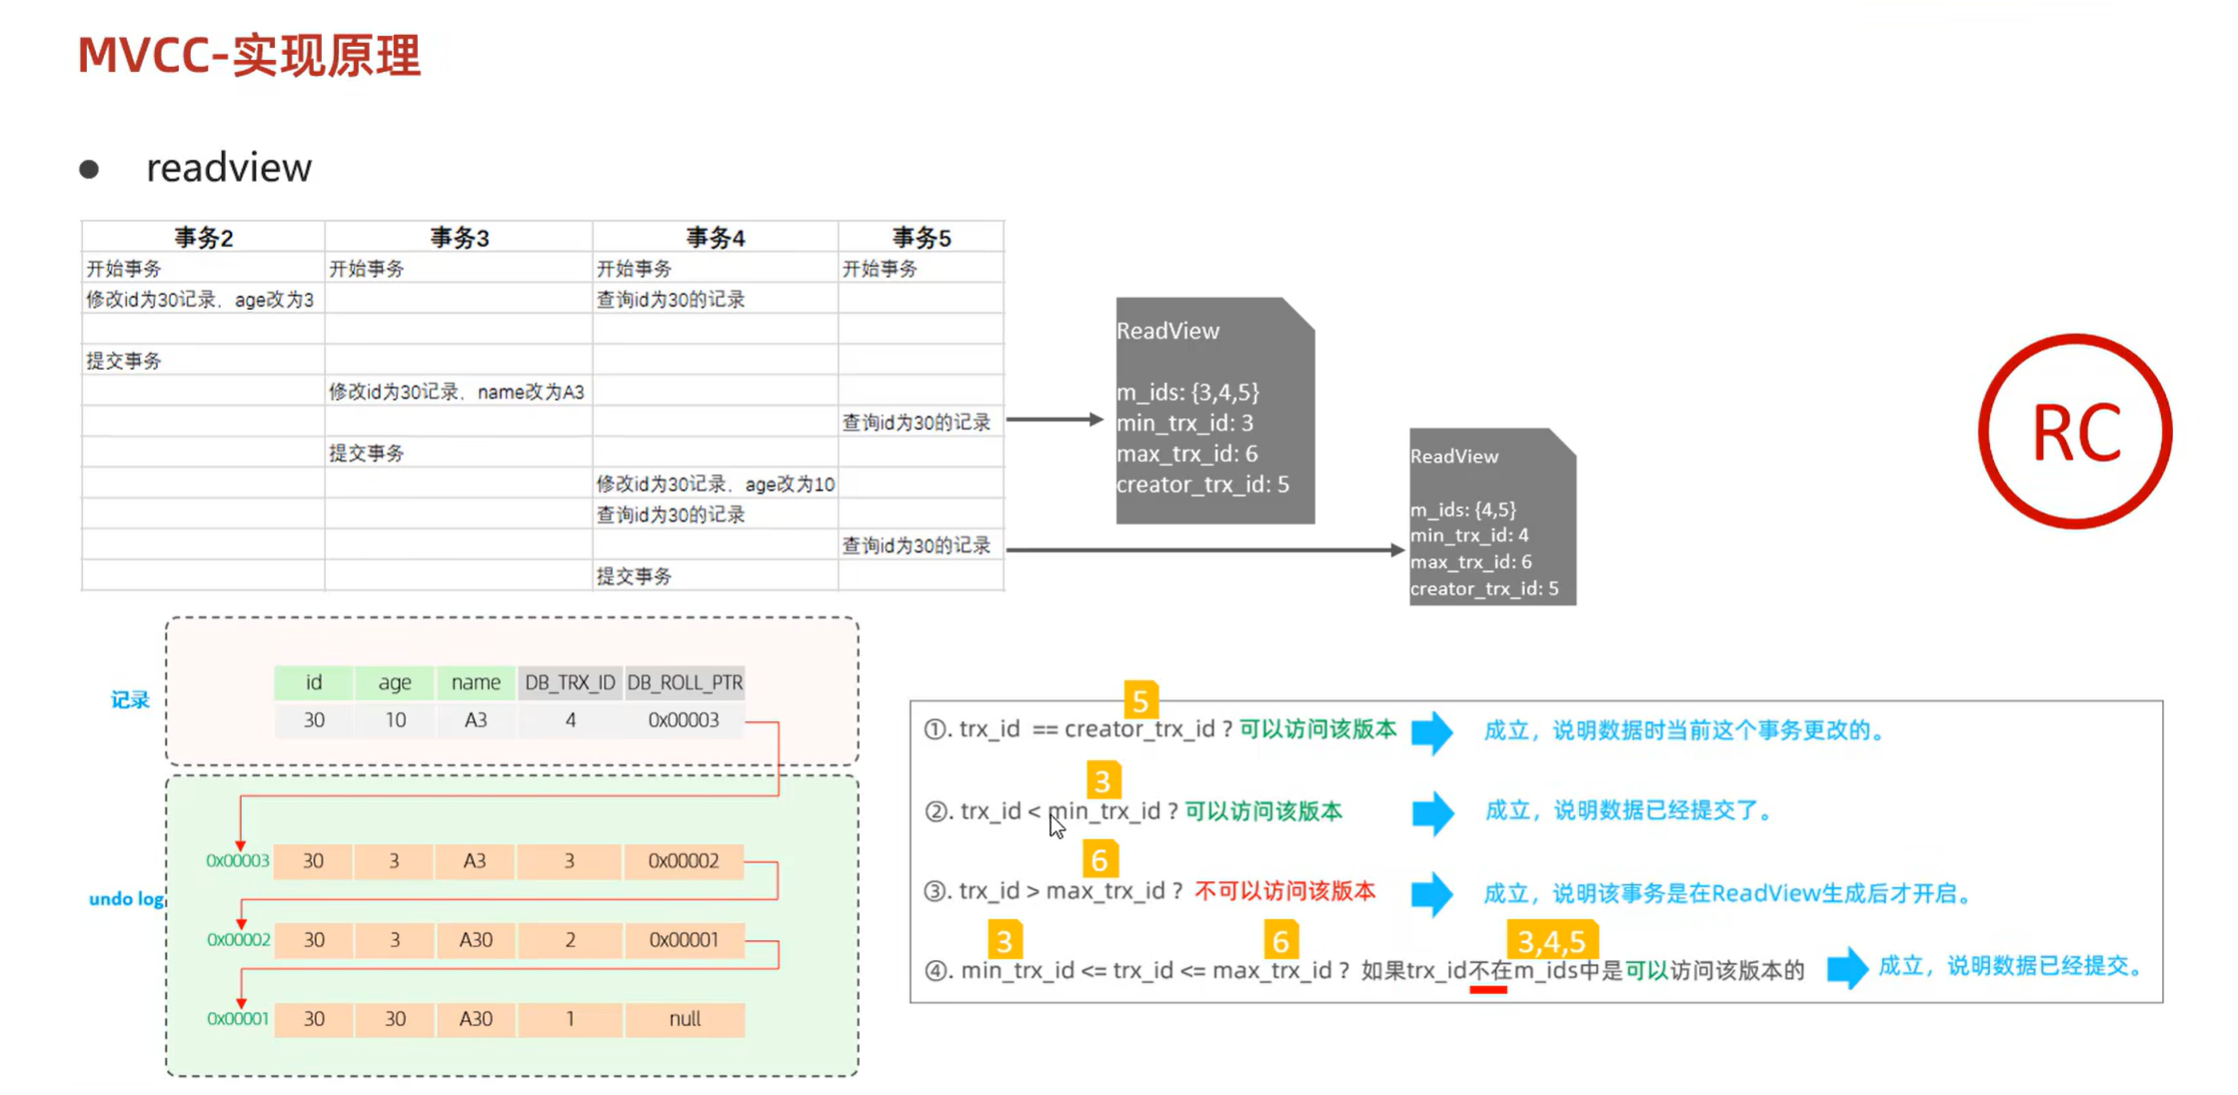This screenshot has height=1095, width=2238.
Task: Select the id header cell
Action: click(314, 682)
